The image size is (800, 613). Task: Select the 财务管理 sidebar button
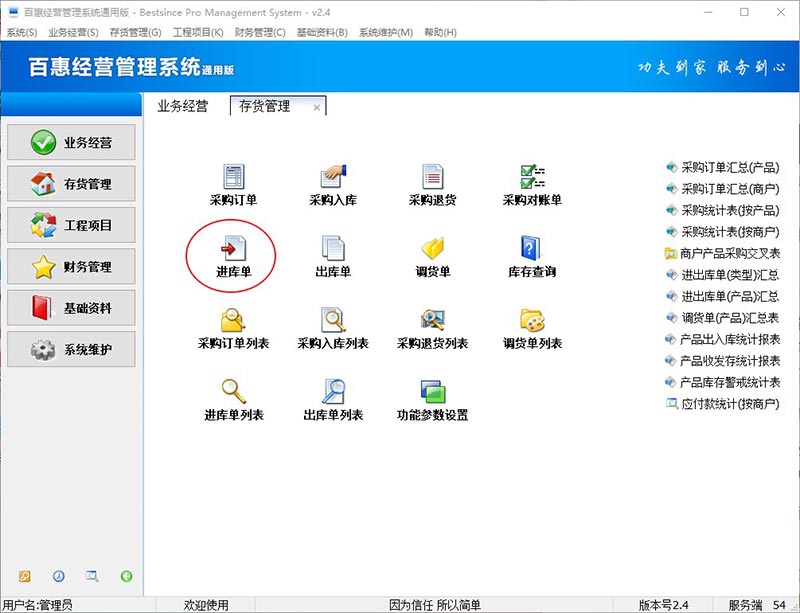pyautogui.click(x=71, y=266)
